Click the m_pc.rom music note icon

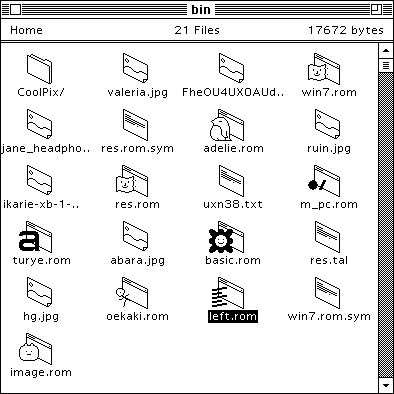pos(324,181)
